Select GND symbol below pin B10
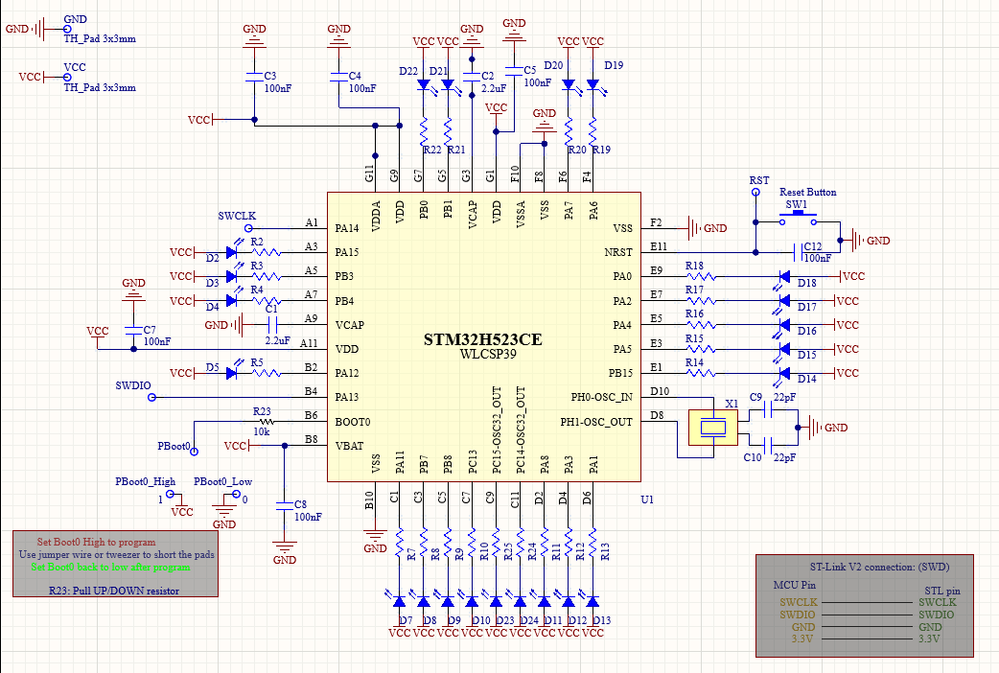This screenshot has height=673, width=999. [375, 535]
